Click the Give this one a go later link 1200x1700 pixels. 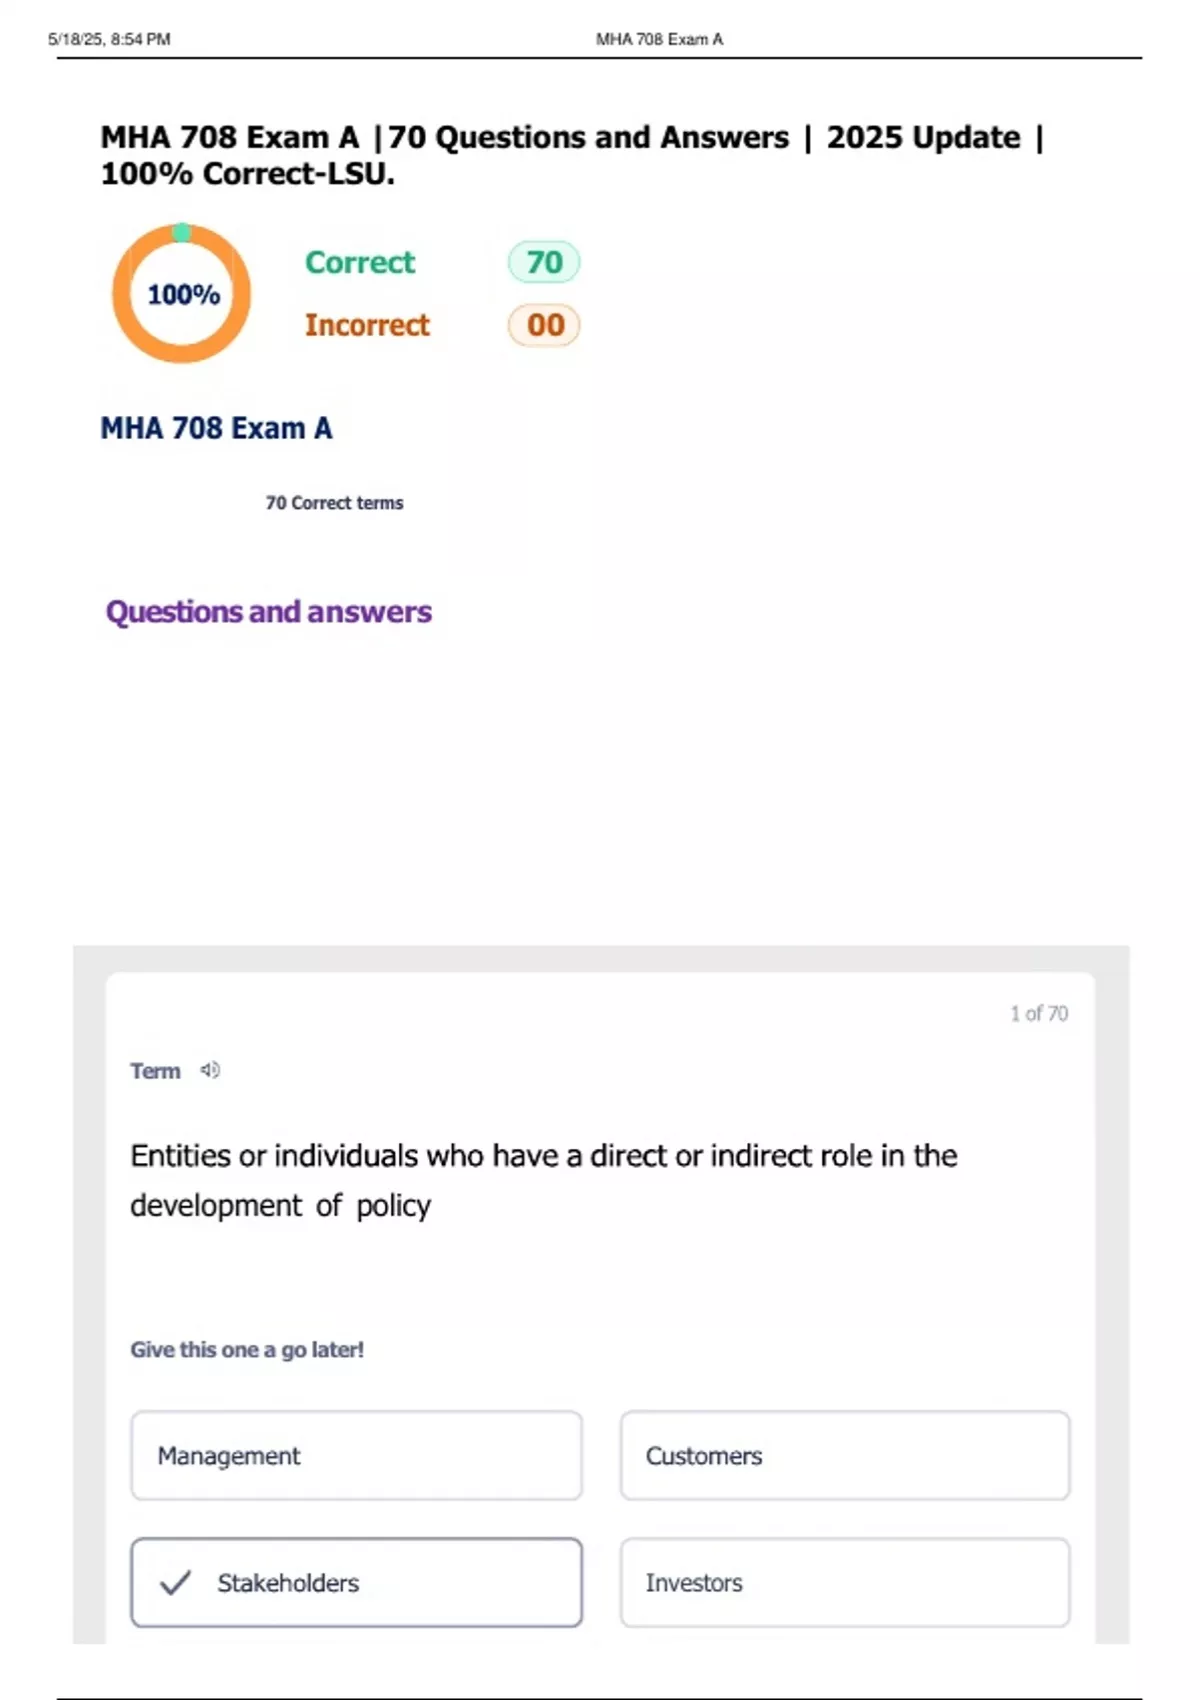pos(248,1349)
